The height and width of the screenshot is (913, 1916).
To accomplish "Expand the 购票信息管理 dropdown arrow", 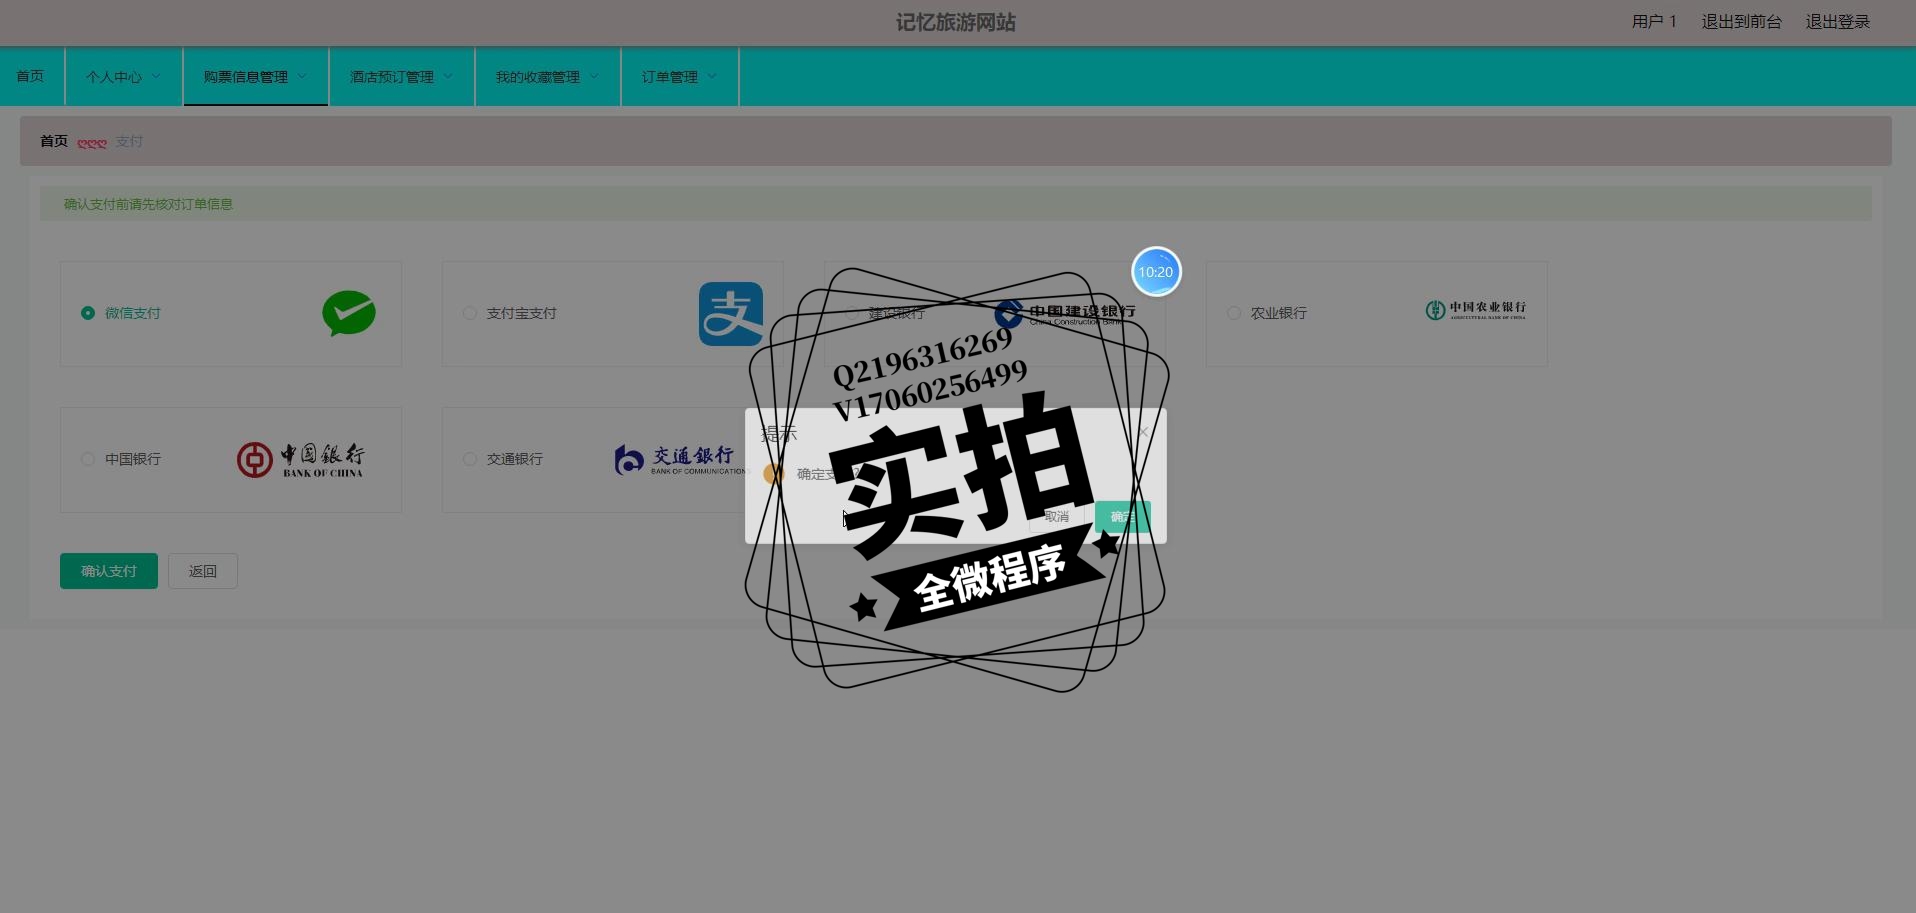I will [x=302, y=76].
